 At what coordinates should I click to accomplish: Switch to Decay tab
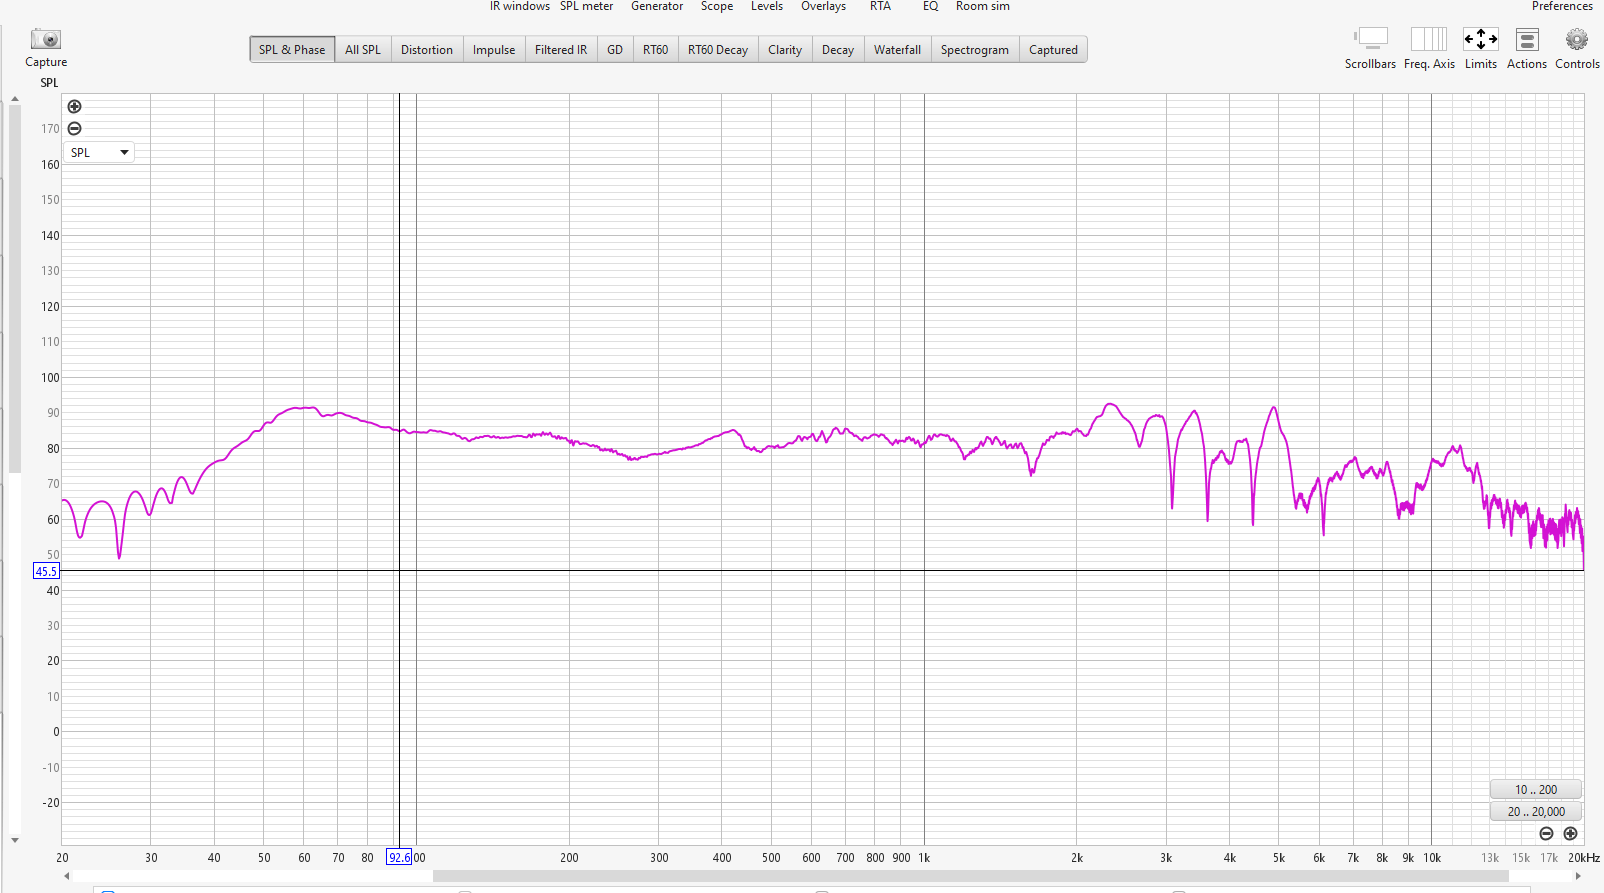tap(838, 49)
